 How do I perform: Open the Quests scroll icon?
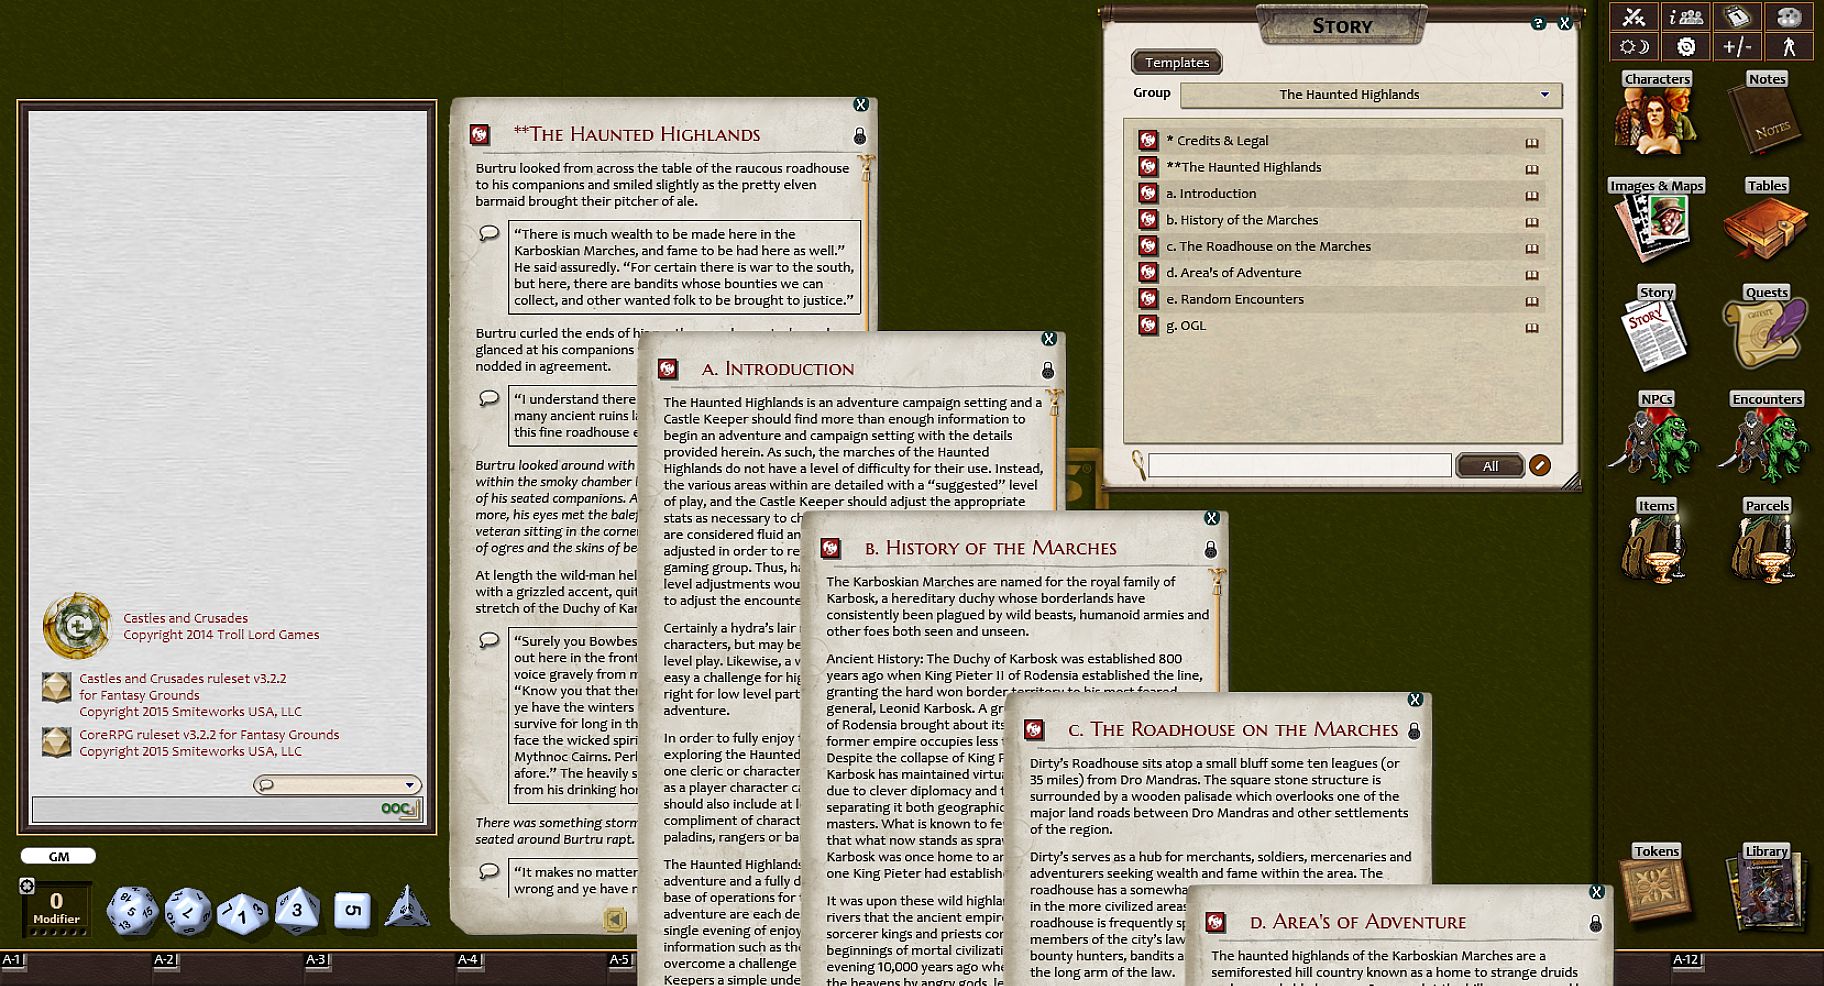tap(1766, 328)
